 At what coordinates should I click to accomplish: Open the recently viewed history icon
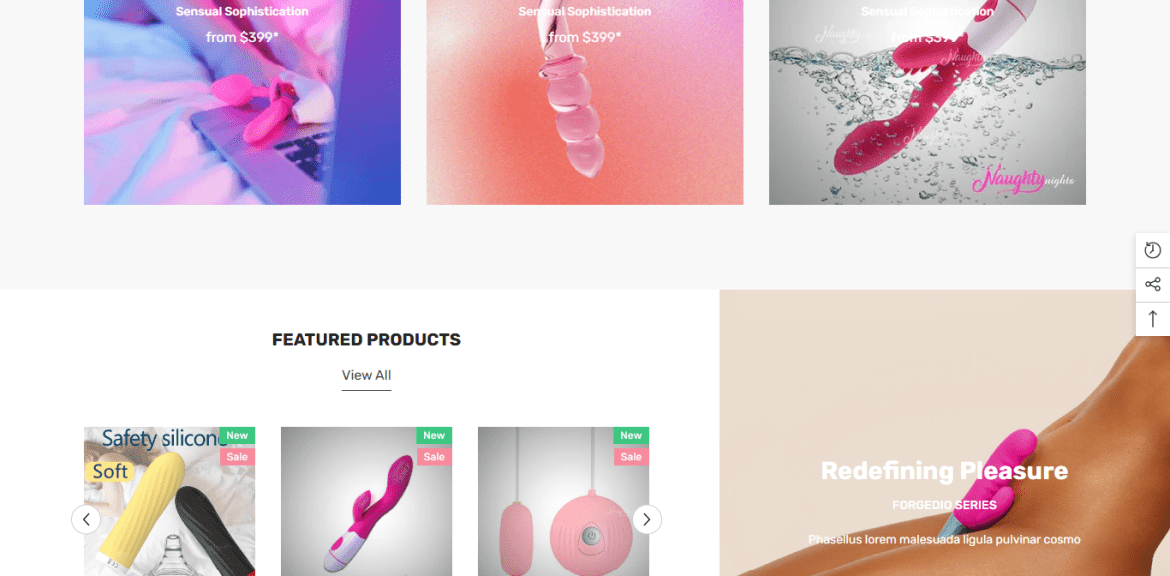click(1153, 250)
